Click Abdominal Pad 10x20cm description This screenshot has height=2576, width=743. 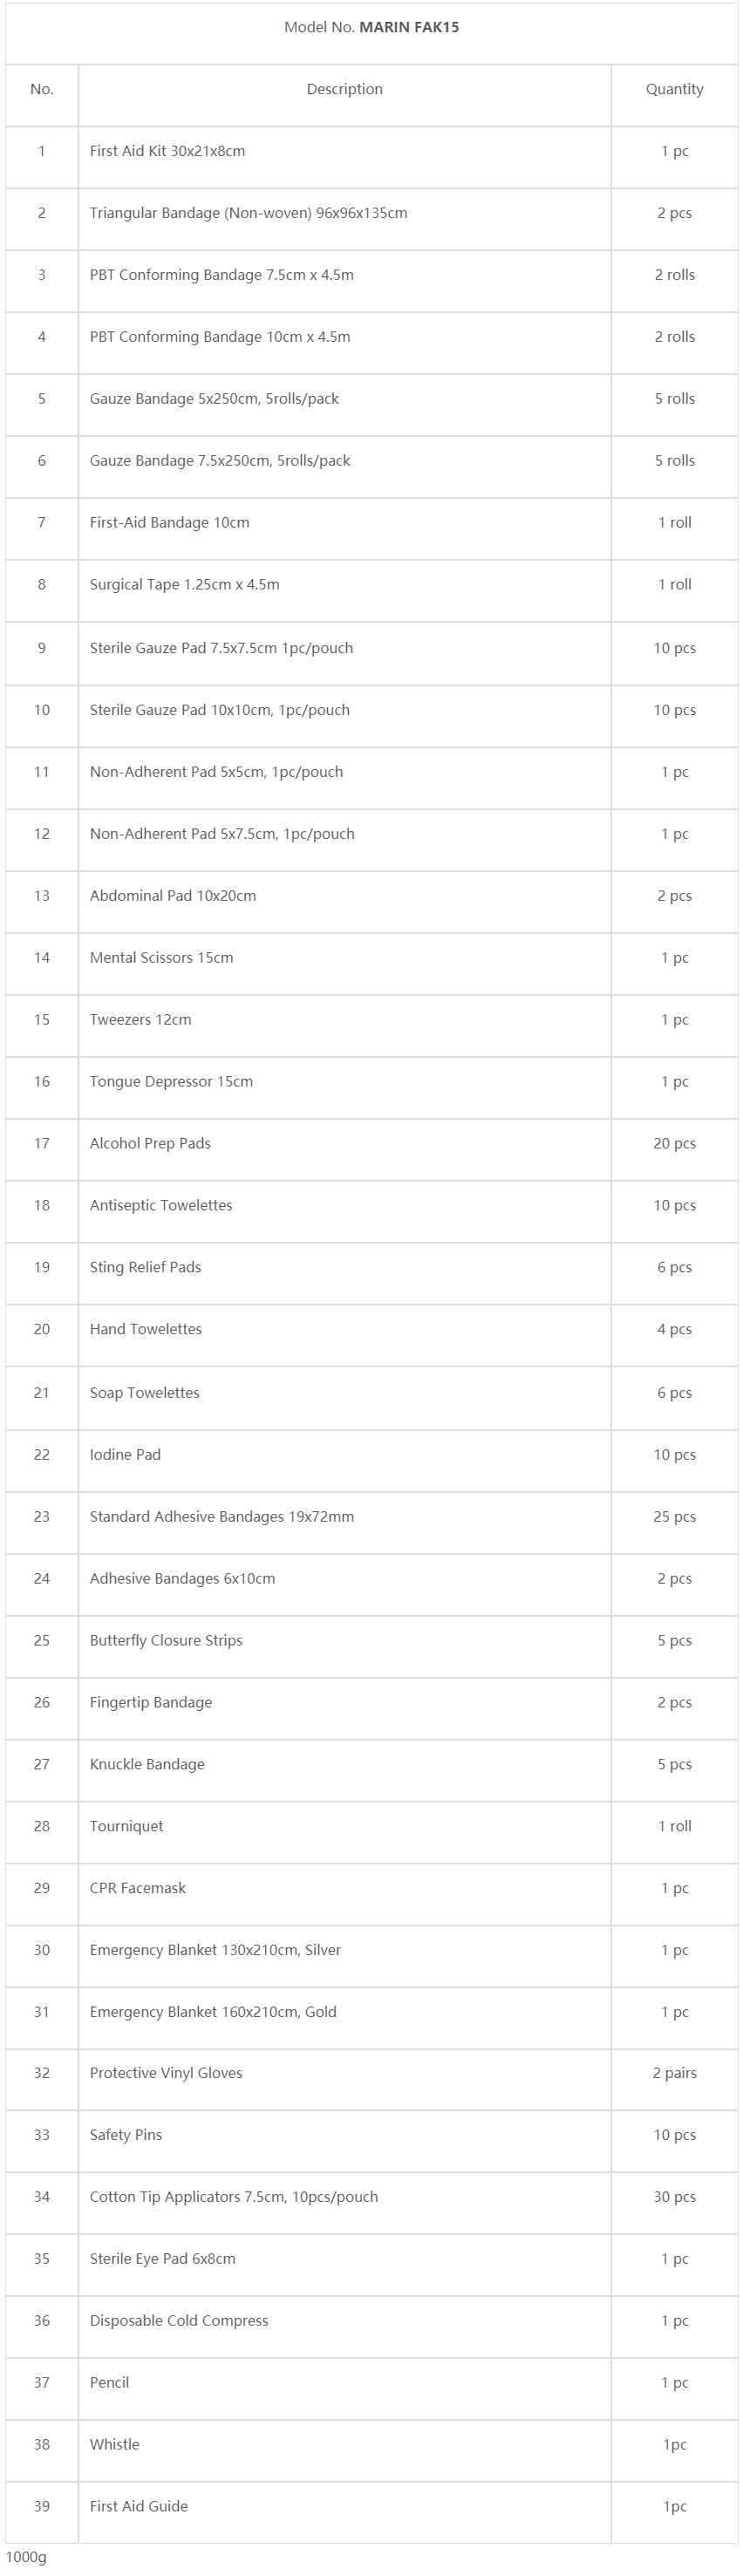[172, 896]
